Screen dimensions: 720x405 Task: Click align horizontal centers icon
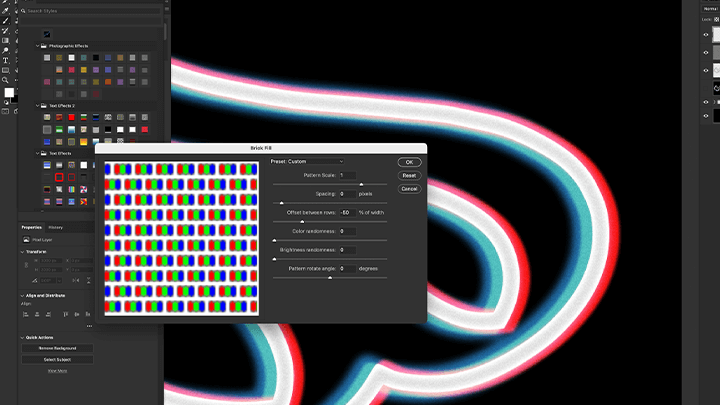click(x=37, y=315)
